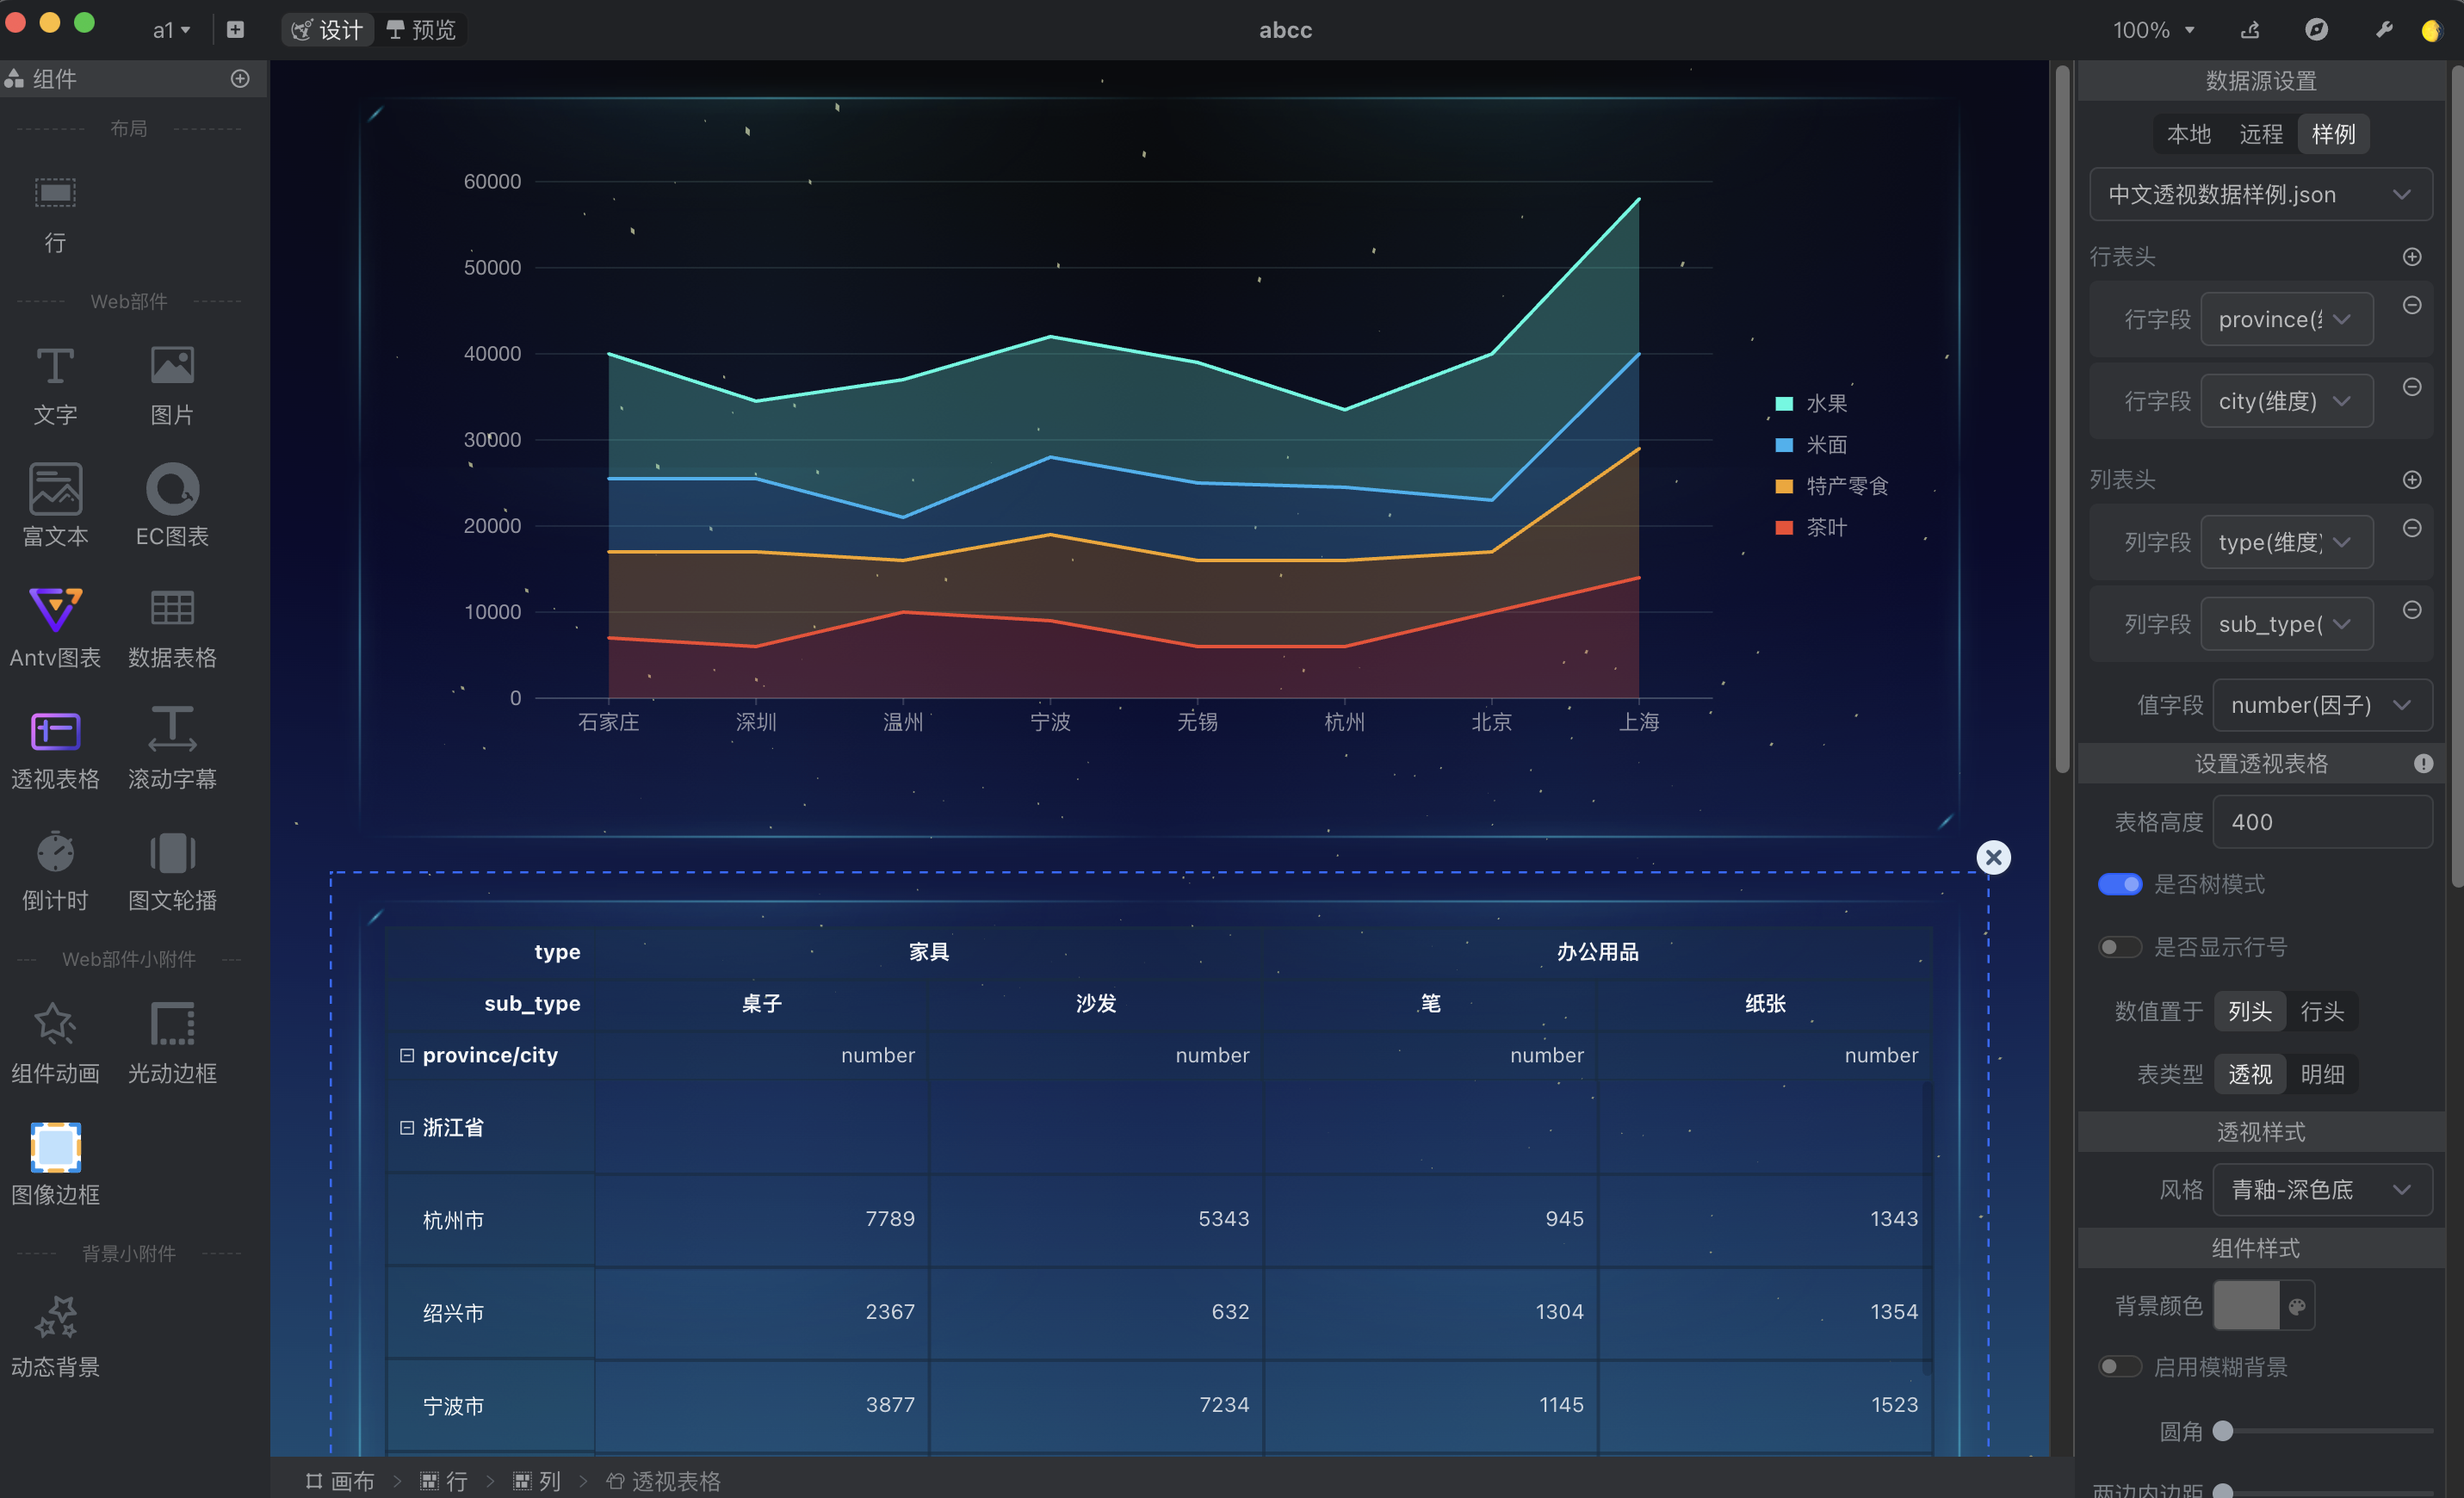Switch to the 远程 data source tab
The width and height of the screenshot is (2464, 1498).
2260,134
